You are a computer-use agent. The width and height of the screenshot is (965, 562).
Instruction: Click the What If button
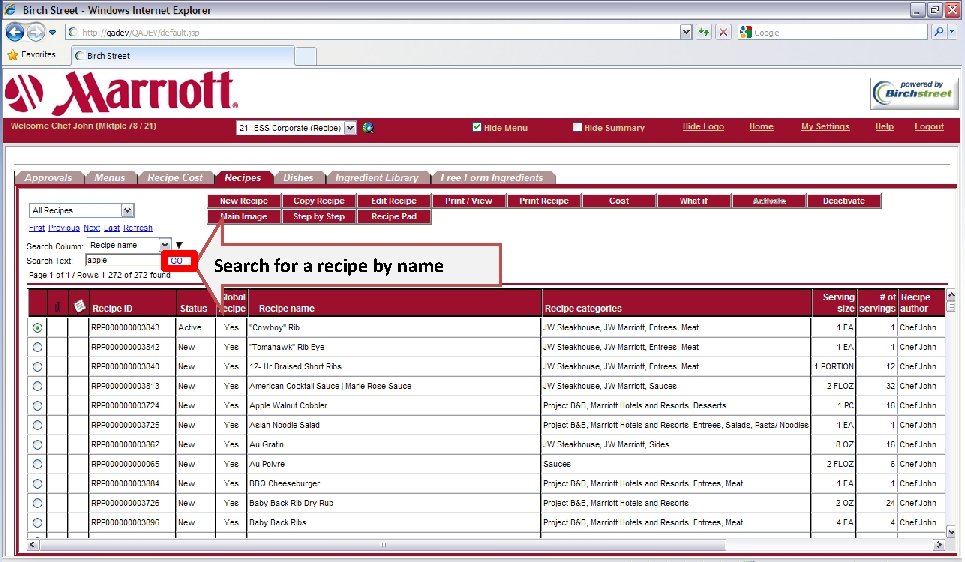694,201
